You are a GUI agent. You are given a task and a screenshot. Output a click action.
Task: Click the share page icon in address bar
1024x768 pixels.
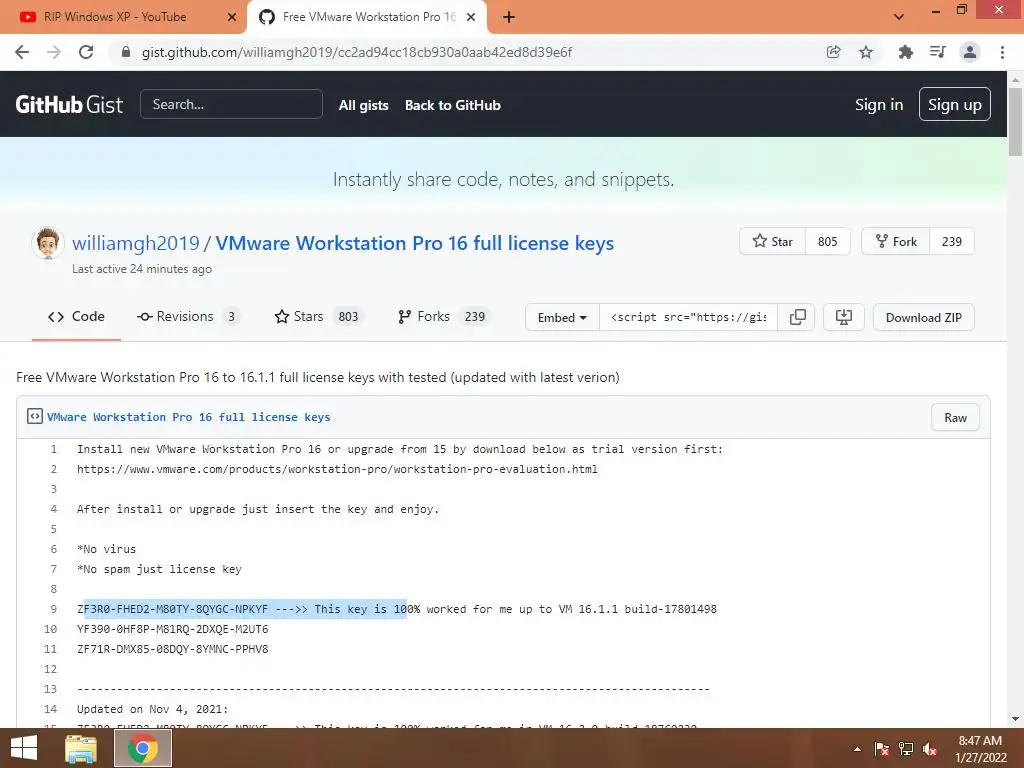tap(833, 52)
